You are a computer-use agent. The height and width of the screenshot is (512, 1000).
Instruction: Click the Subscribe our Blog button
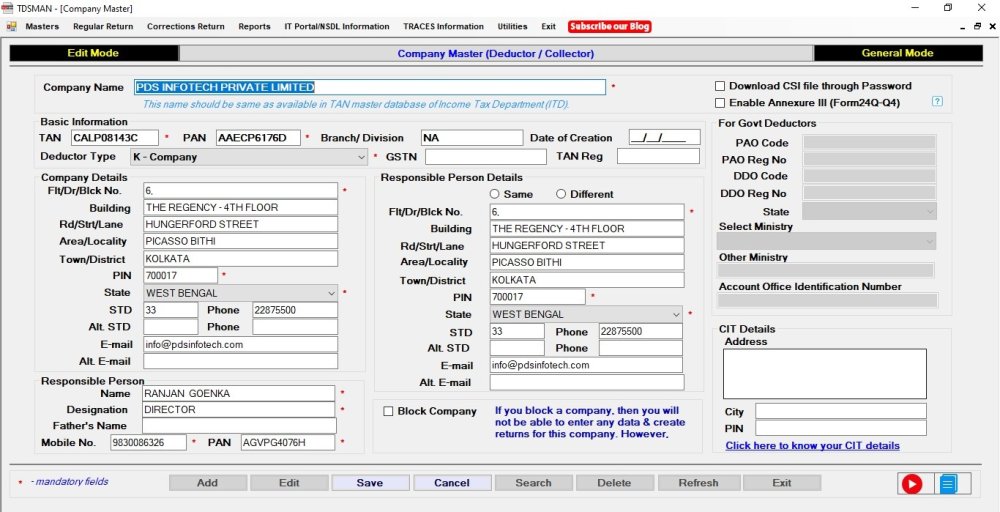(x=610, y=27)
